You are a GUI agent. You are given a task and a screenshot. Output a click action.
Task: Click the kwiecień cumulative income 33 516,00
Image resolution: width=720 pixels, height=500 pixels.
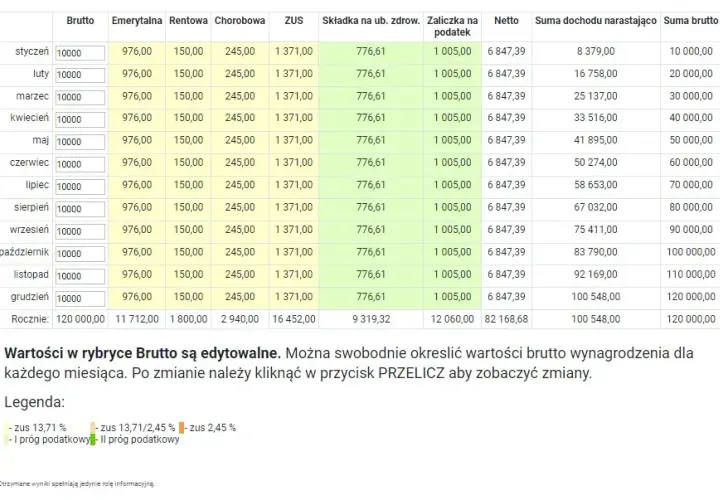coord(596,118)
